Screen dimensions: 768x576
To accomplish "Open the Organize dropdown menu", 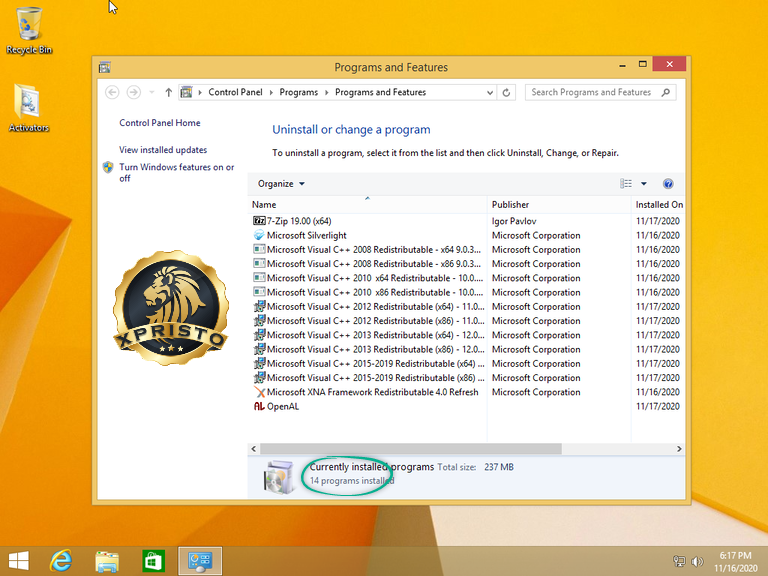I will (281, 184).
